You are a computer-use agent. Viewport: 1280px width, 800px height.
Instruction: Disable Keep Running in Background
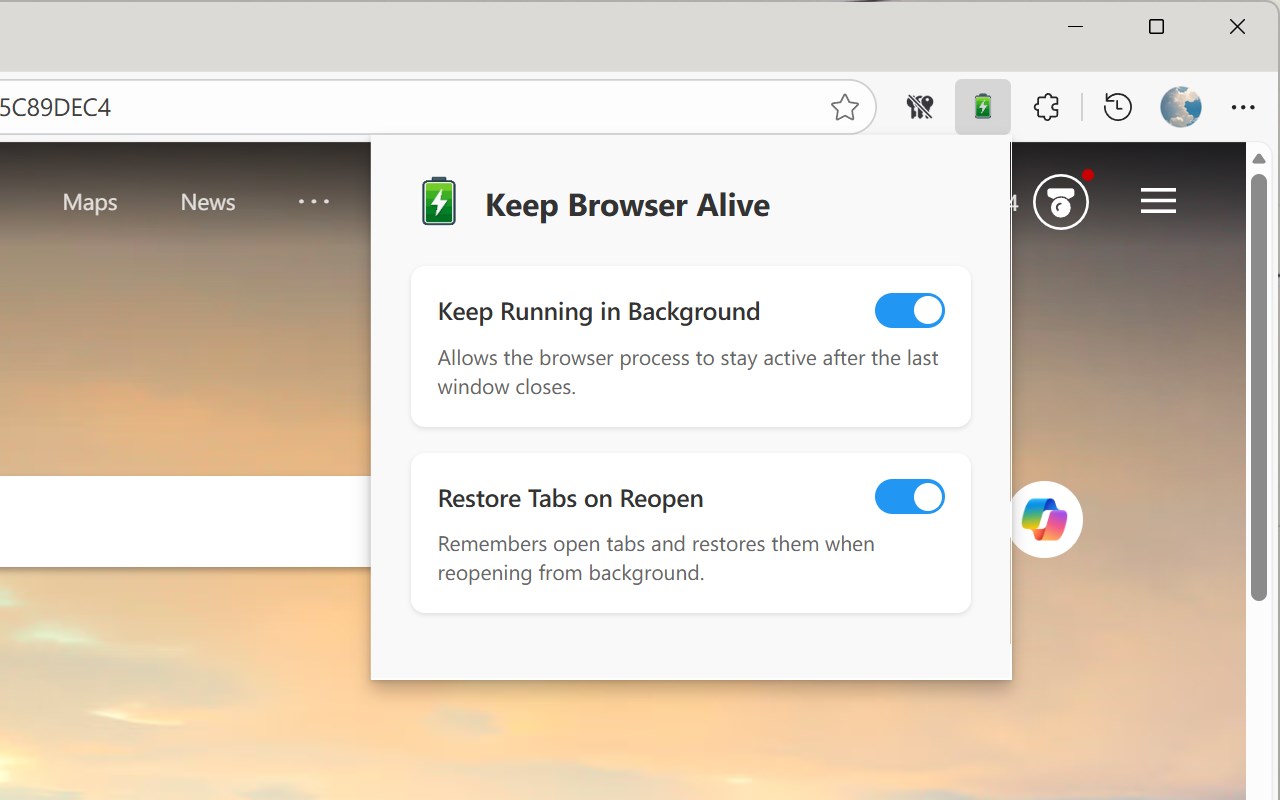[910, 310]
